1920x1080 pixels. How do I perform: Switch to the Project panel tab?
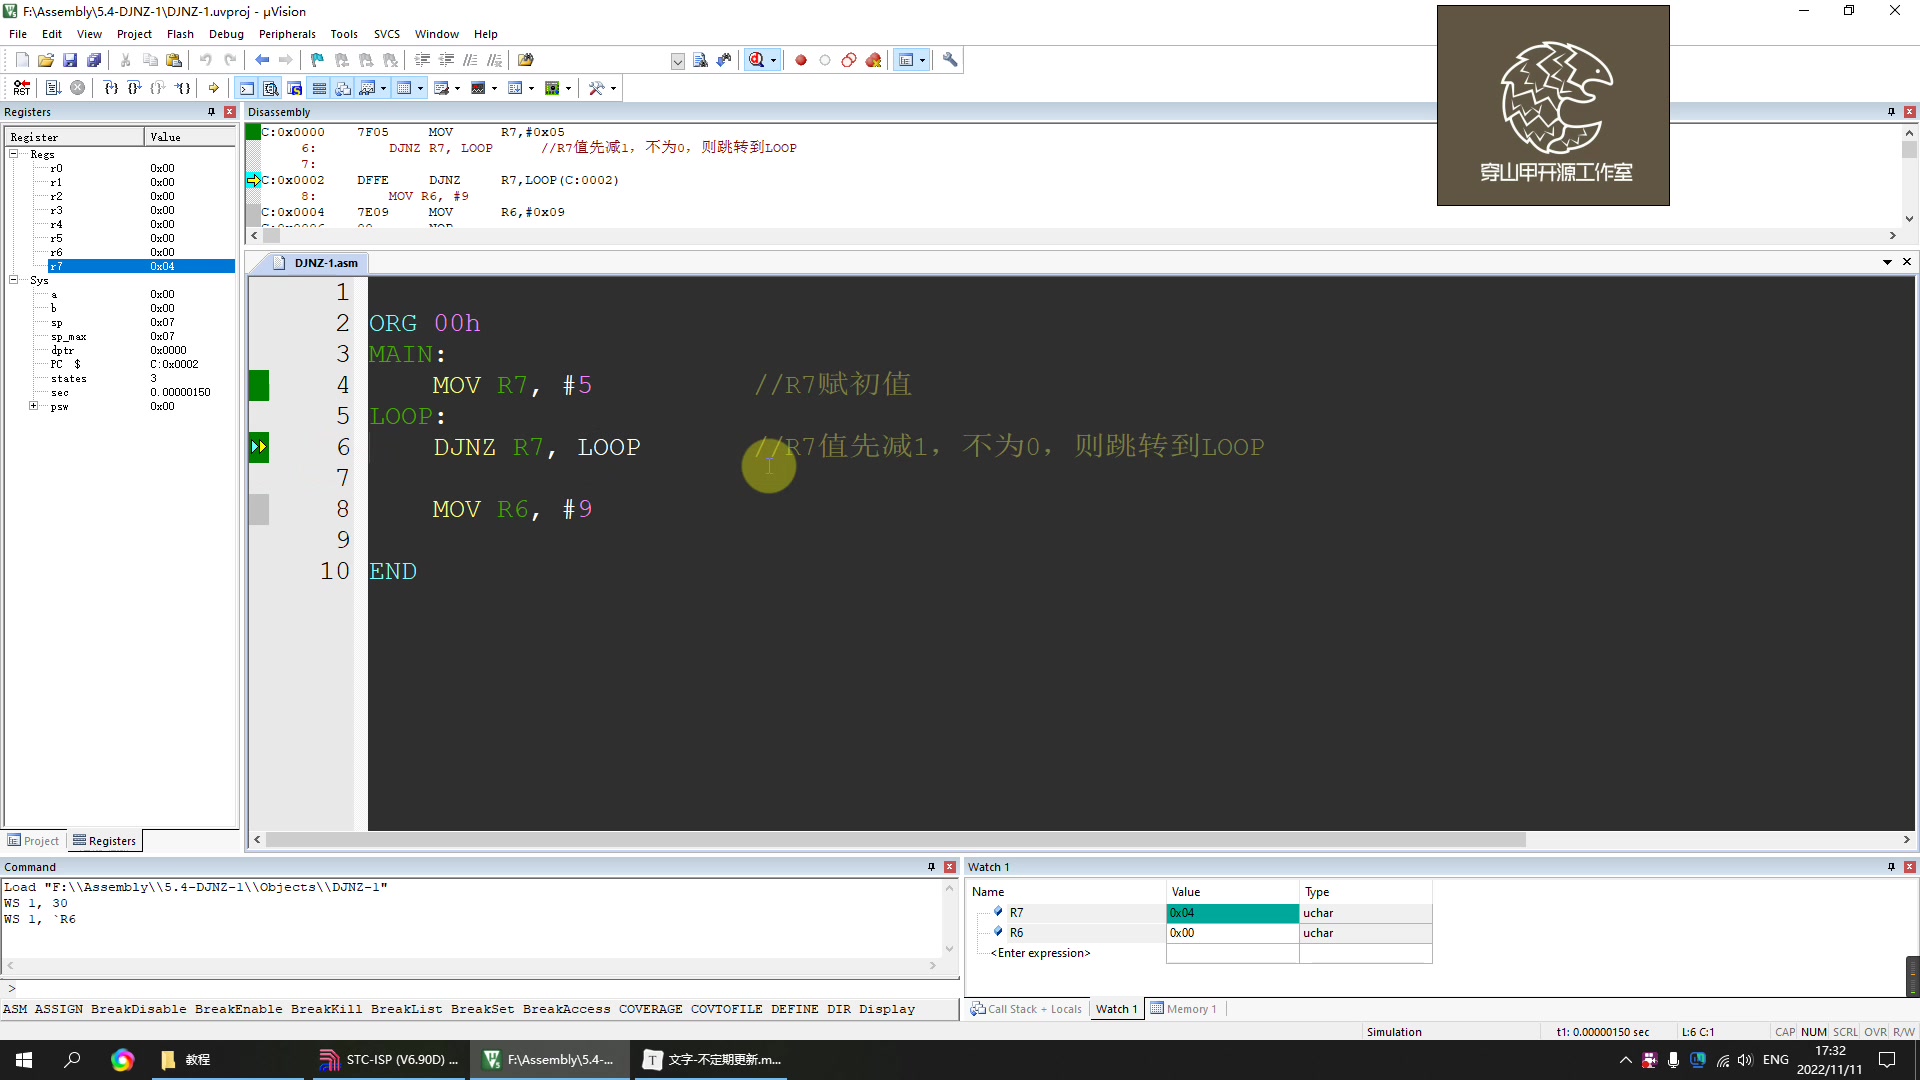(34, 841)
